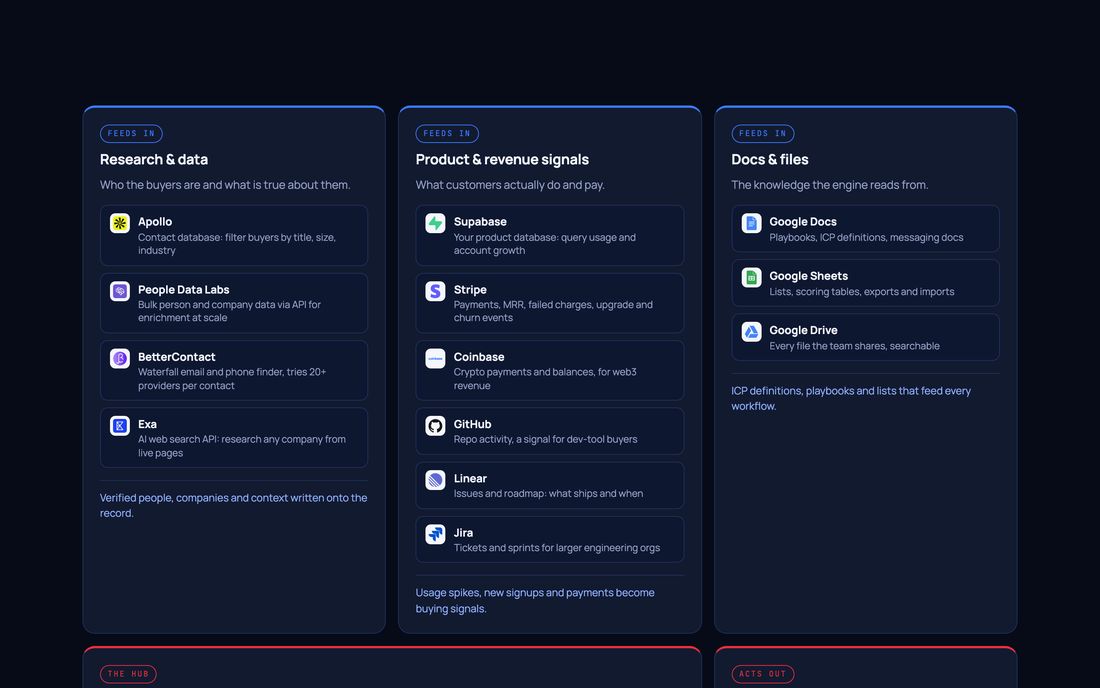1100x688 pixels.
Task: Click Apollo 'Contact database' description
Action: click(x=237, y=244)
